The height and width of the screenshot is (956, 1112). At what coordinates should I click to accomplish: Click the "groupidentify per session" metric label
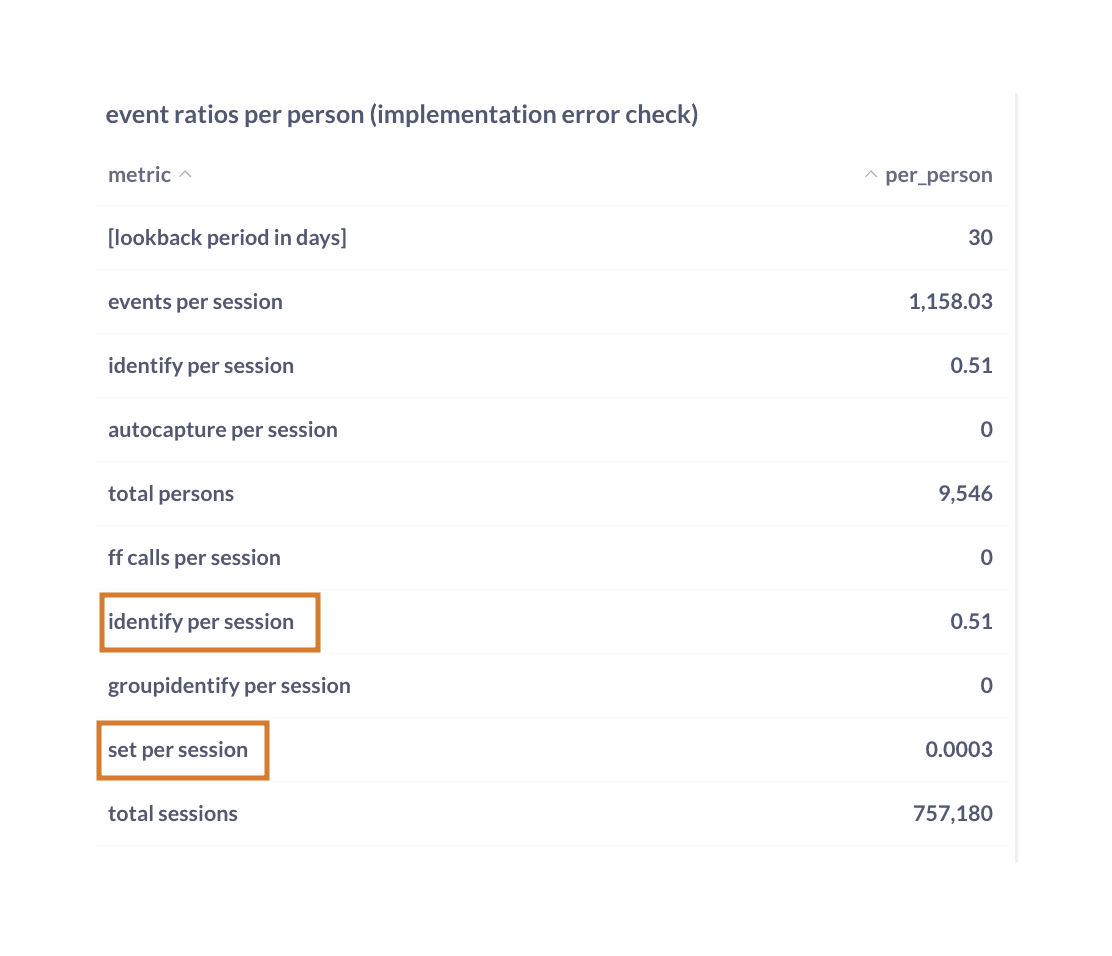pyautogui.click(x=229, y=685)
